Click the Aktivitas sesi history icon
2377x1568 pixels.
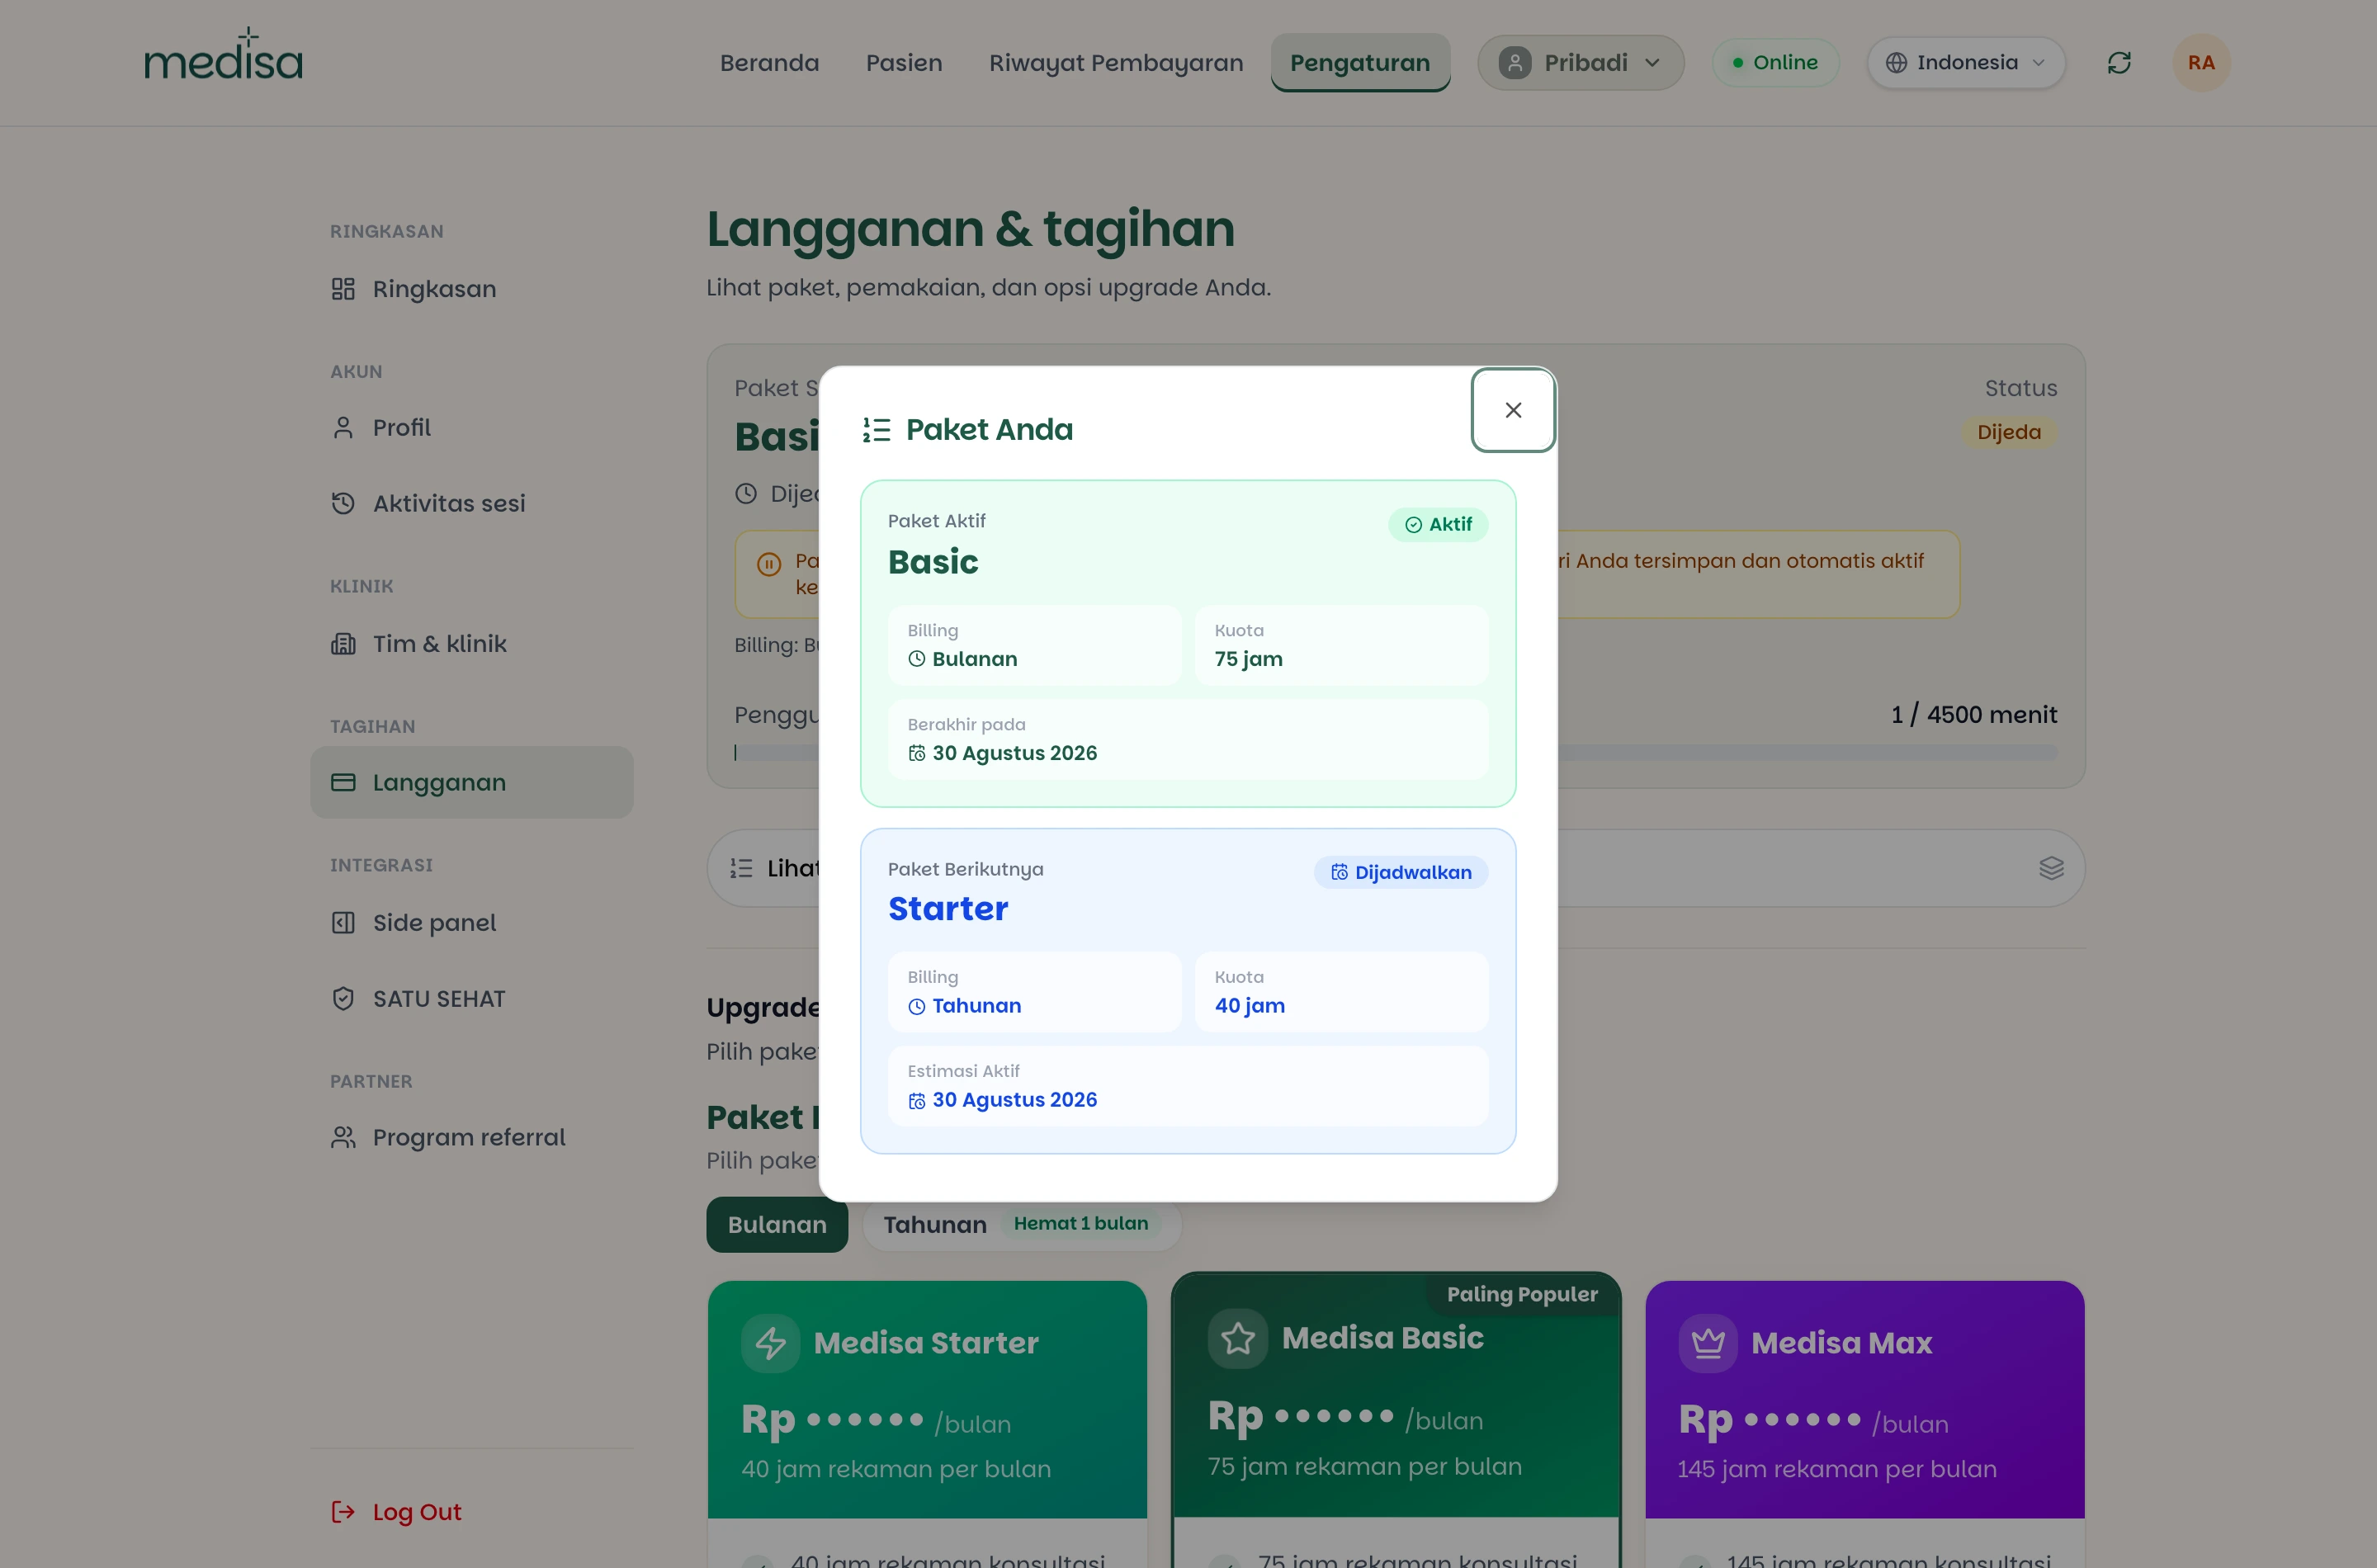[343, 503]
